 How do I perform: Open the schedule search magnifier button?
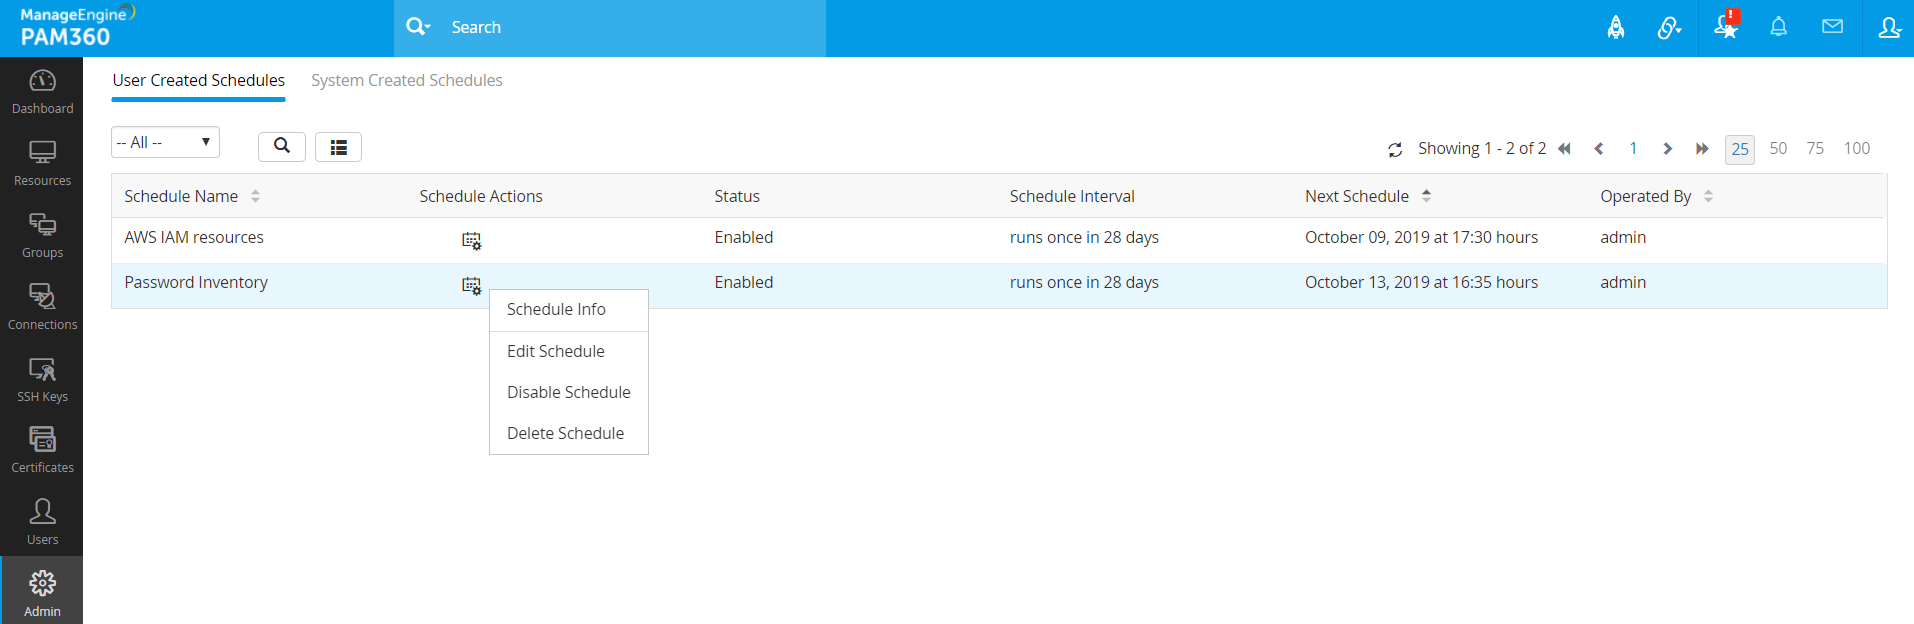tap(282, 146)
